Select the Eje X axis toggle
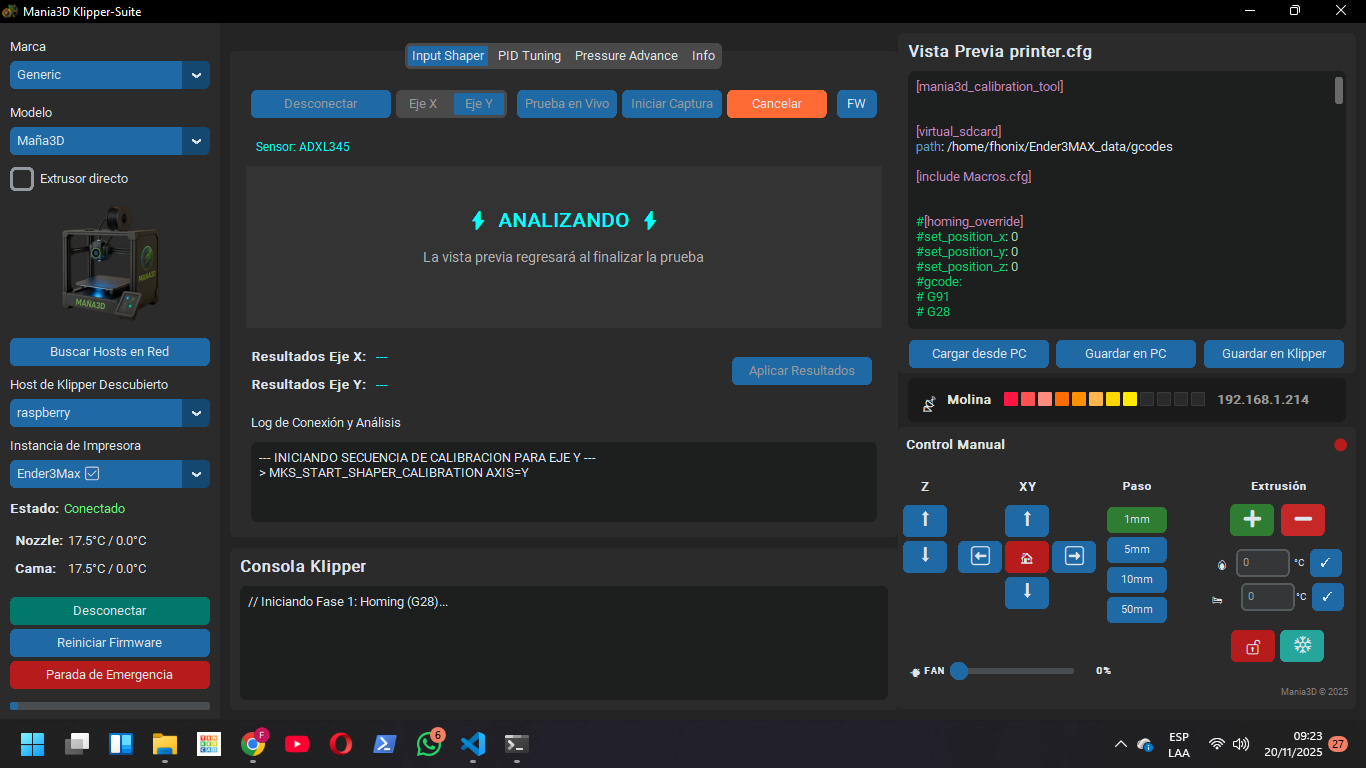This screenshot has width=1366, height=768. click(423, 104)
